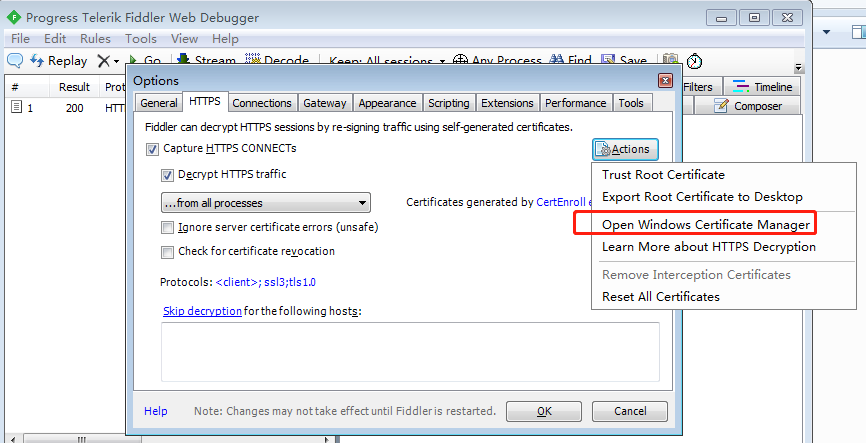Open the Composer tab
The height and width of the screenshot is (443, 866).
pyautogui.click(x=747, y=106)
